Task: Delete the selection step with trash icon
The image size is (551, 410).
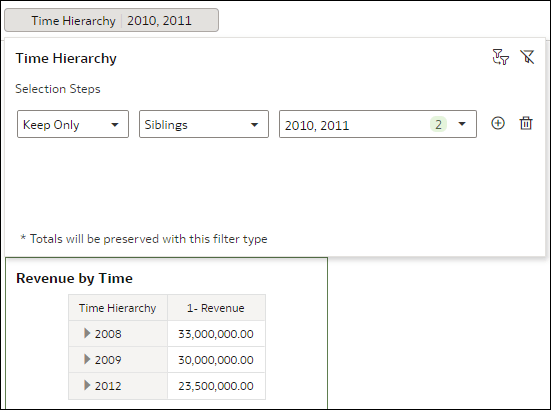Action: [526, 123]
